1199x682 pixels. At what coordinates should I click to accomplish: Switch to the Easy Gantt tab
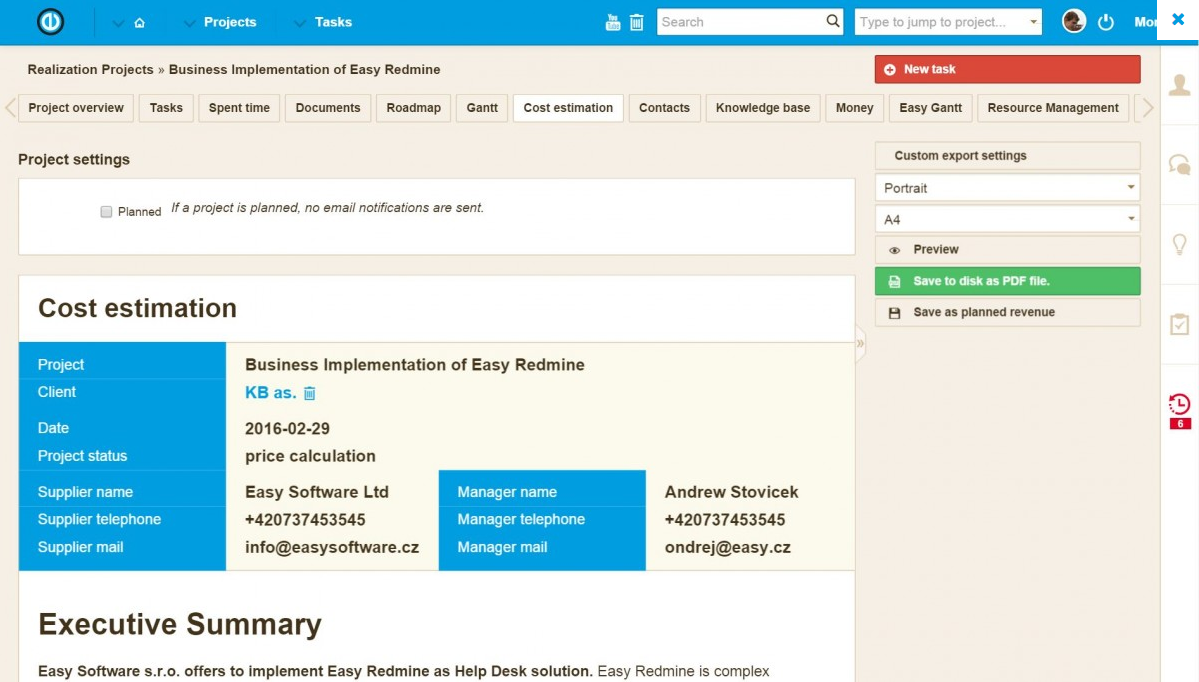[931, 108]
